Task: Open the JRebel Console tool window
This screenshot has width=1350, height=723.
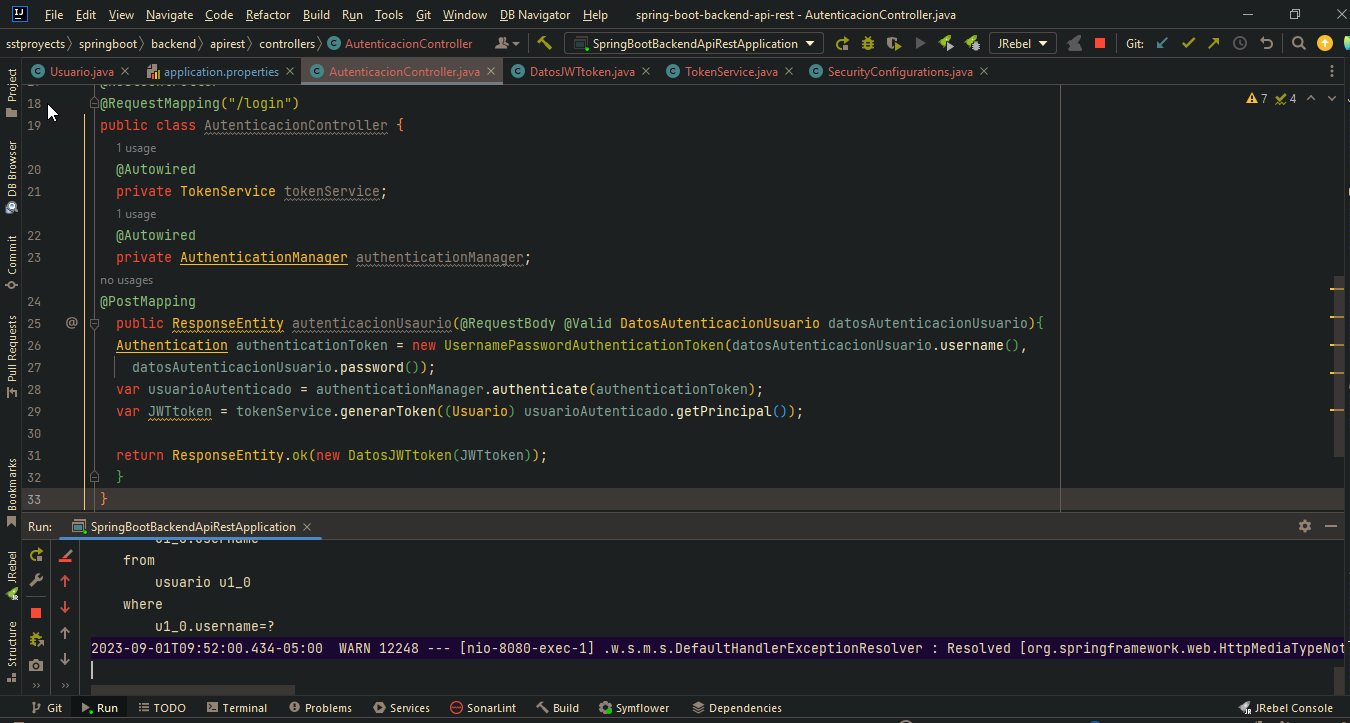Action: [x=1285, y=707]
